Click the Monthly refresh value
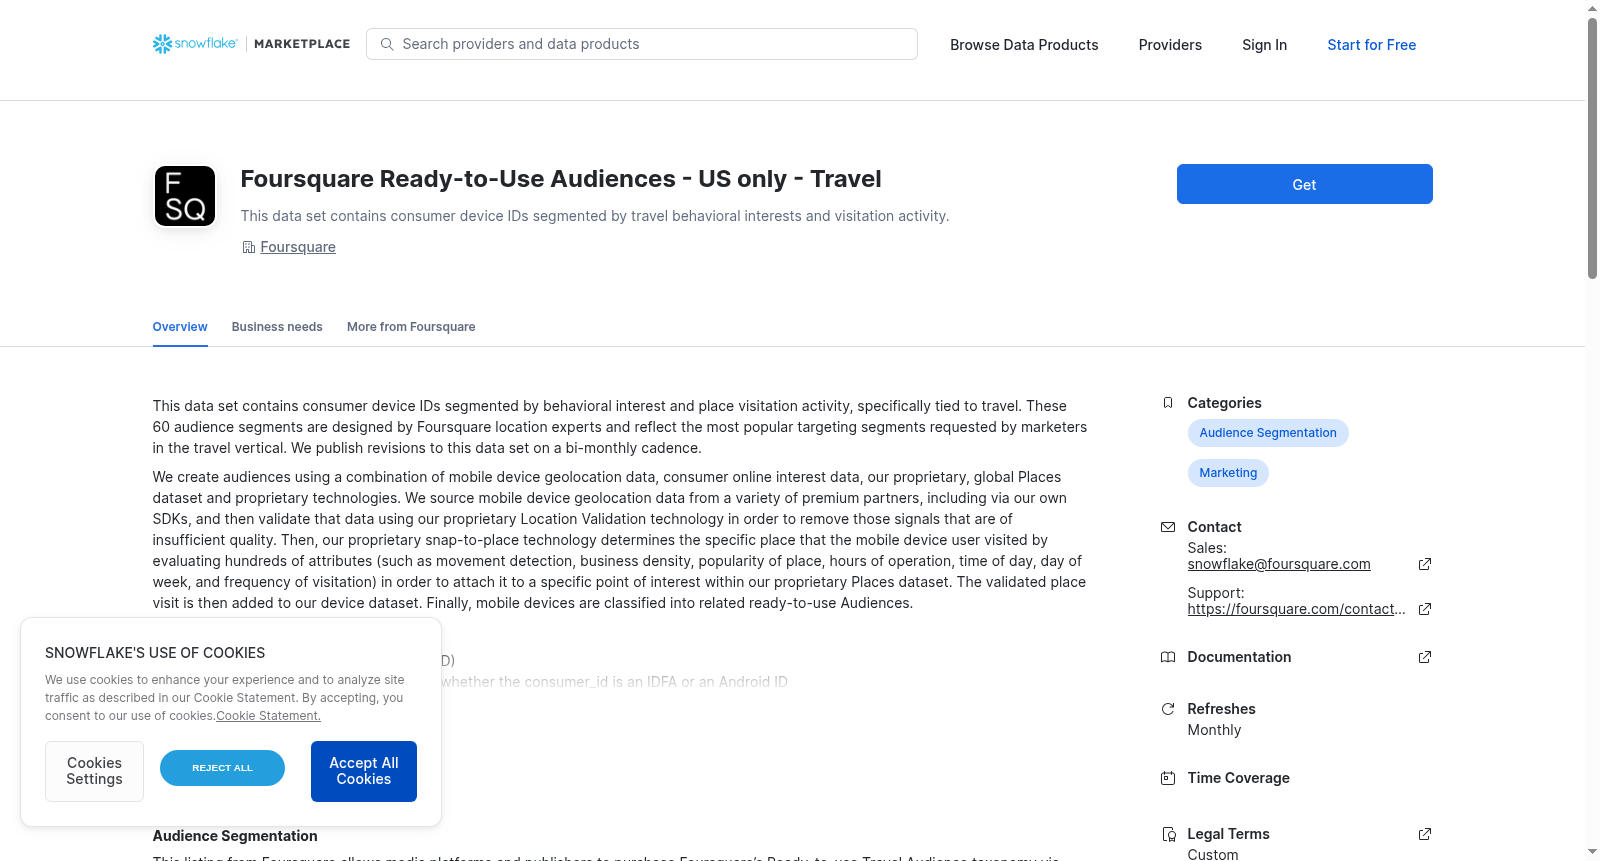Image resolution: width=1600 pixels, height=861 pixels. 1214,730
